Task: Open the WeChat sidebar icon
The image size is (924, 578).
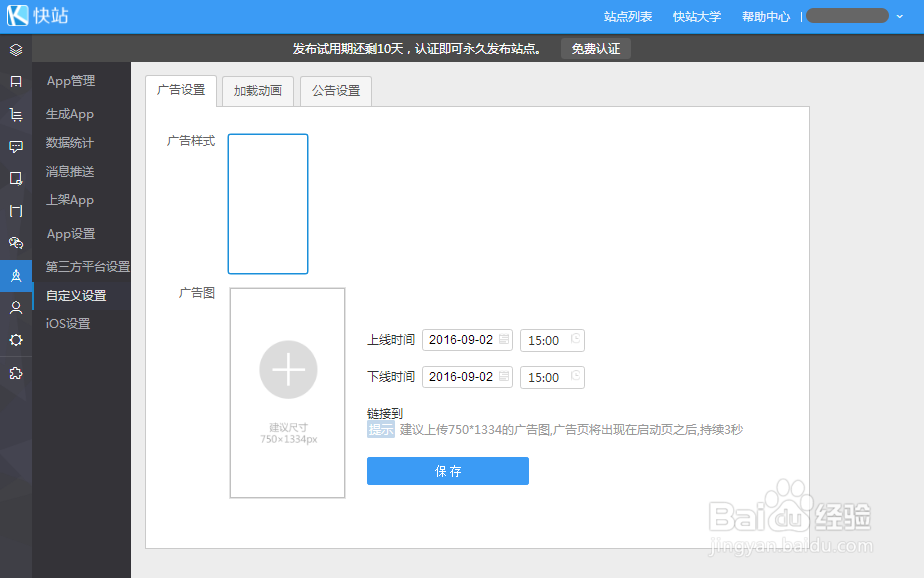Action: pos(16,243)
